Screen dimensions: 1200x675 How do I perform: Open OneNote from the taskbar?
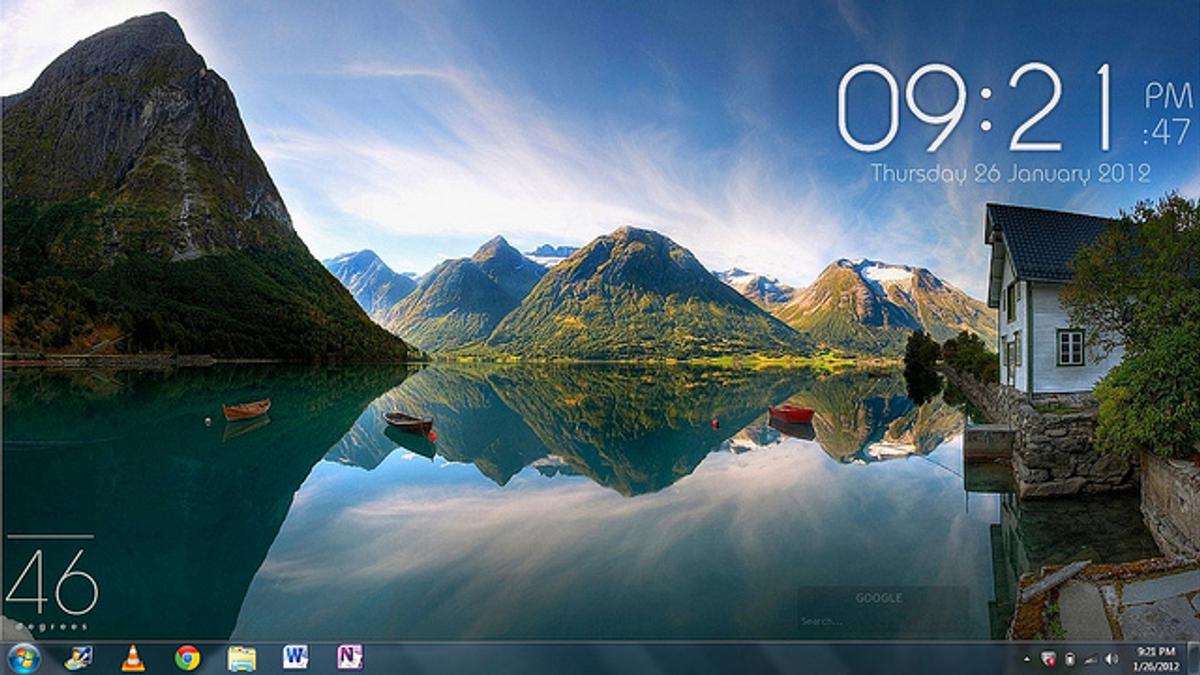tap(349, 657)
